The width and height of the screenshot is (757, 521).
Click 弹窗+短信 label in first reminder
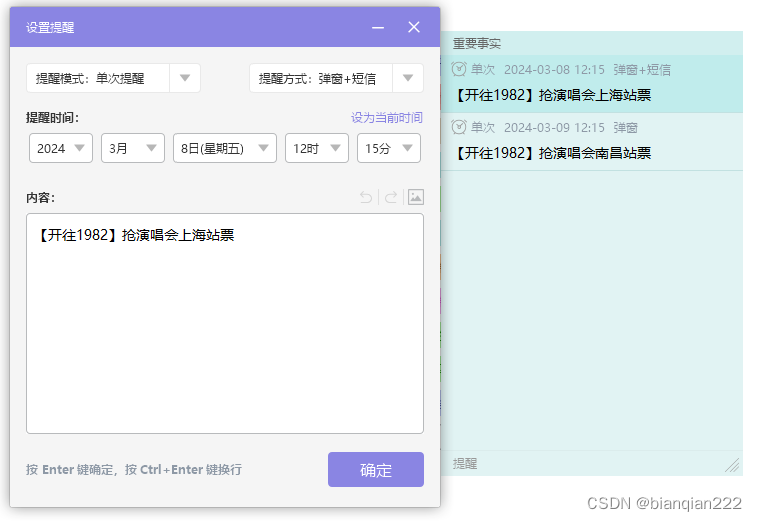pos(642,70)
